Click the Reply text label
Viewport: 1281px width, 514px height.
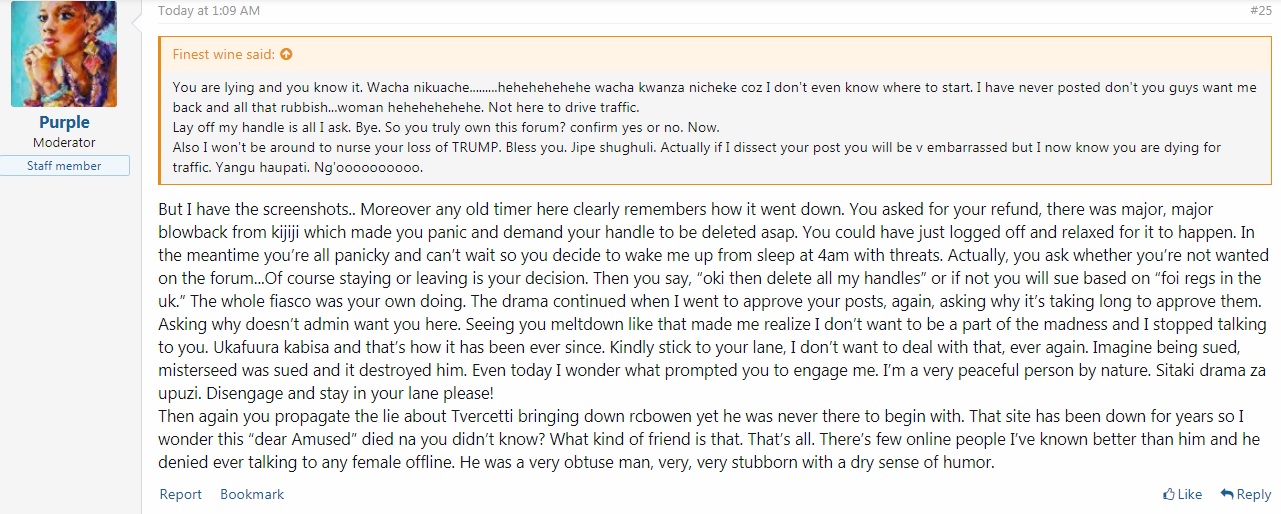coord(1254,494)
